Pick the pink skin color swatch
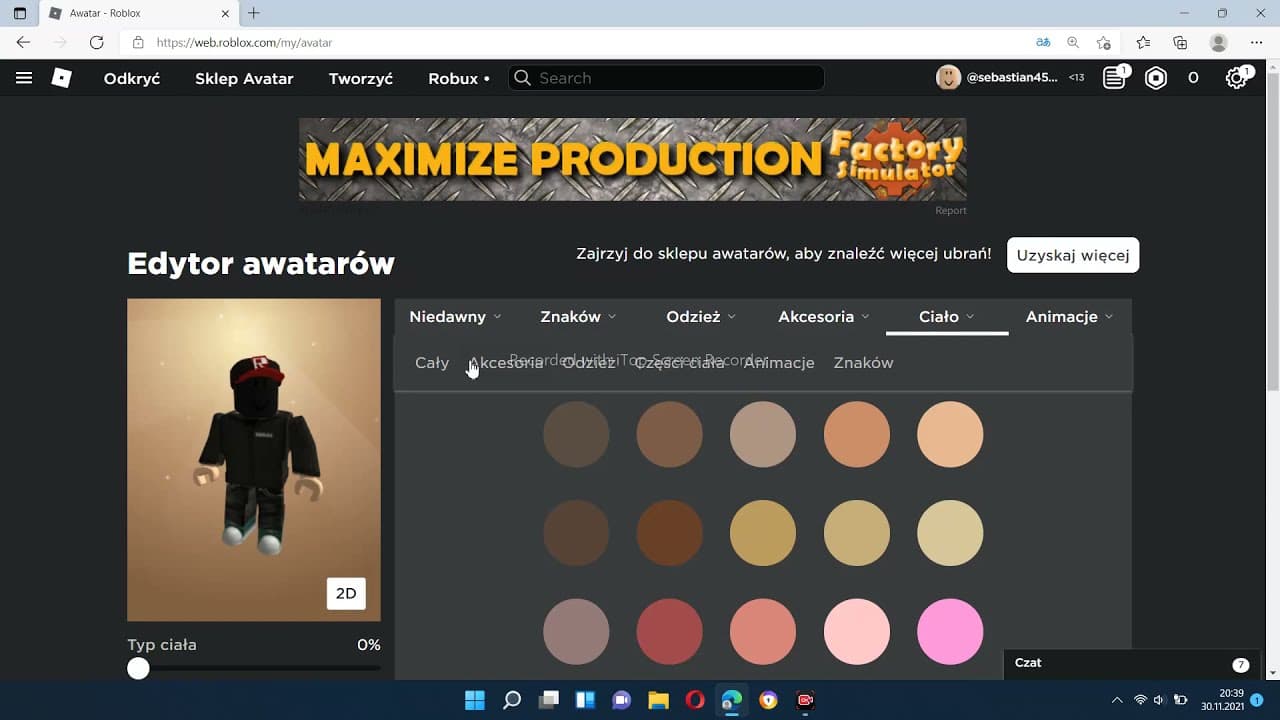This screenshot has width=1280, height=720. click(x=950, y=632)
